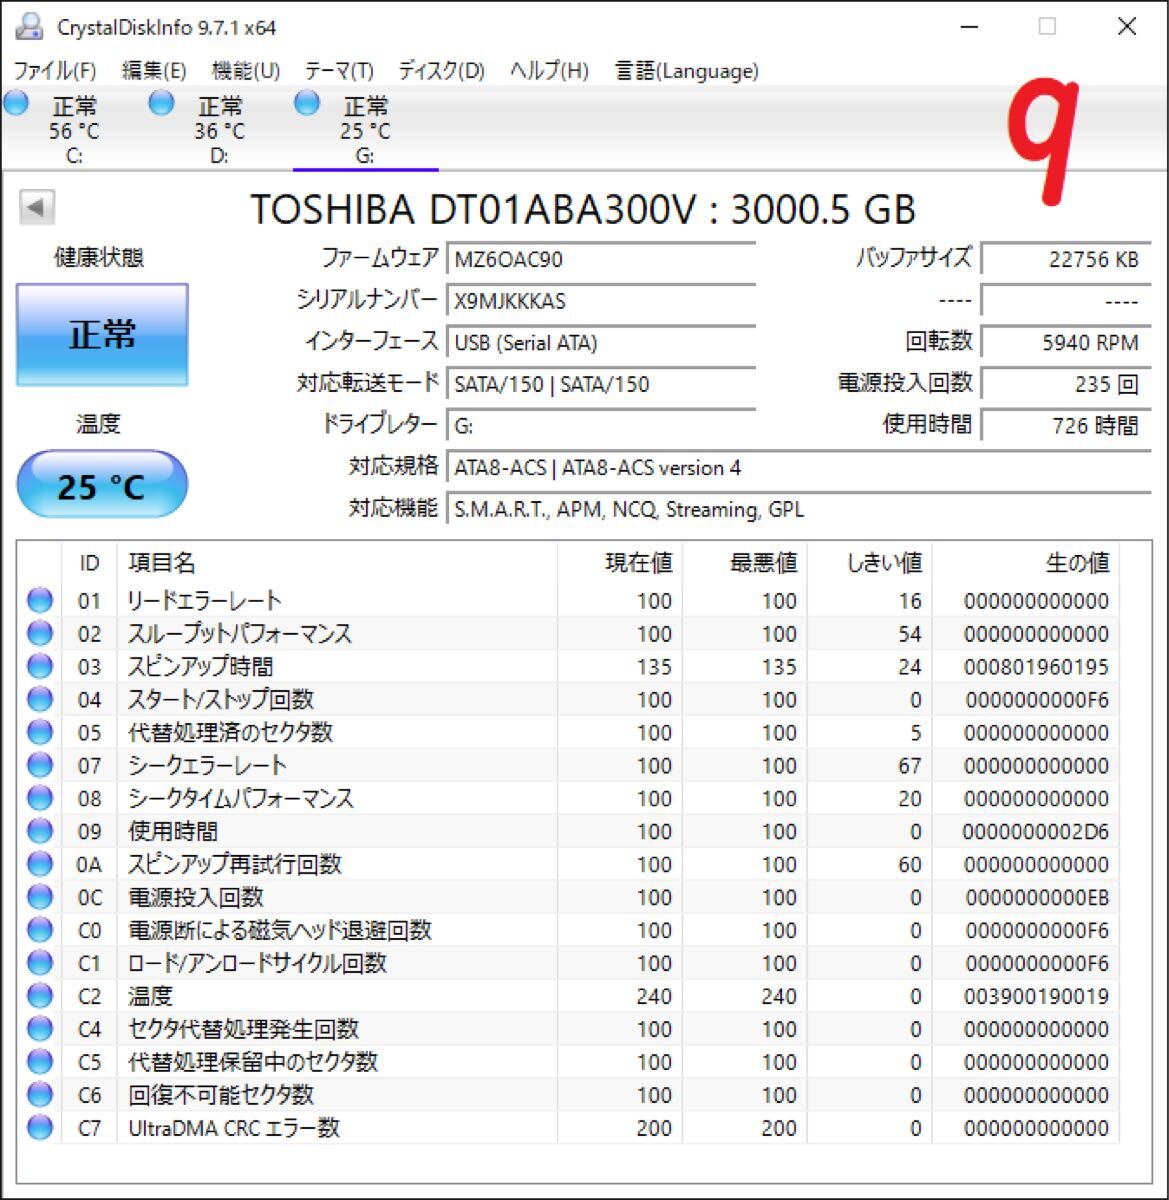
Task: Click the ファームウェア field MZ6OAC90
Action: [600, 259]
